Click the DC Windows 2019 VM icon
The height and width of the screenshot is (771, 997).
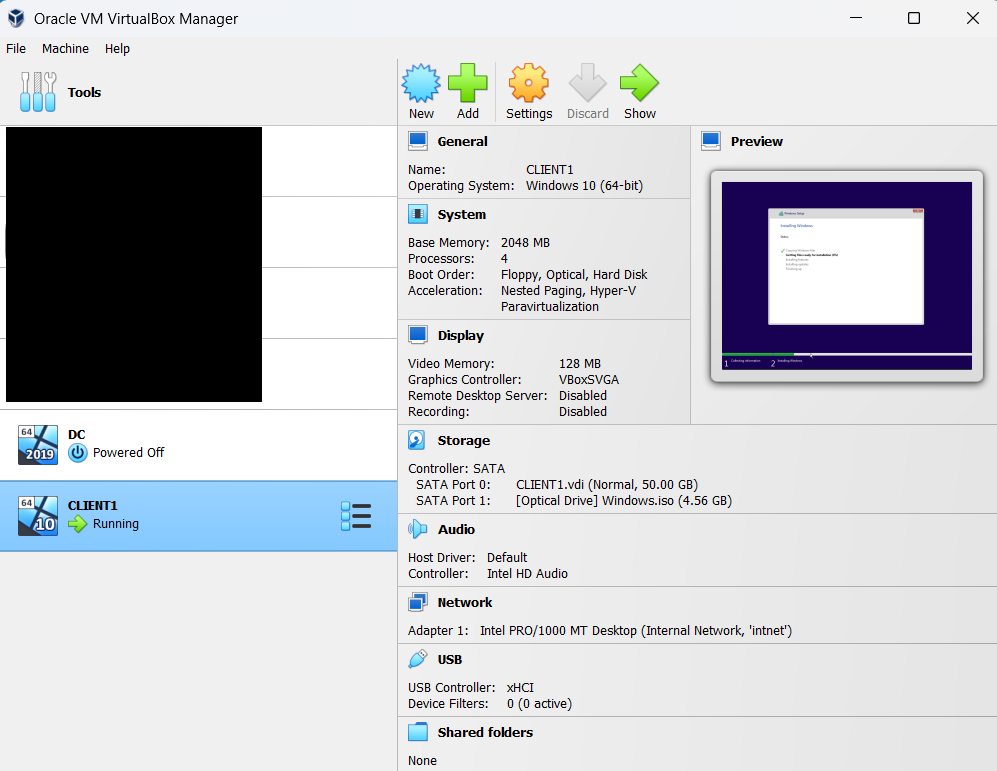click(38, 445)
